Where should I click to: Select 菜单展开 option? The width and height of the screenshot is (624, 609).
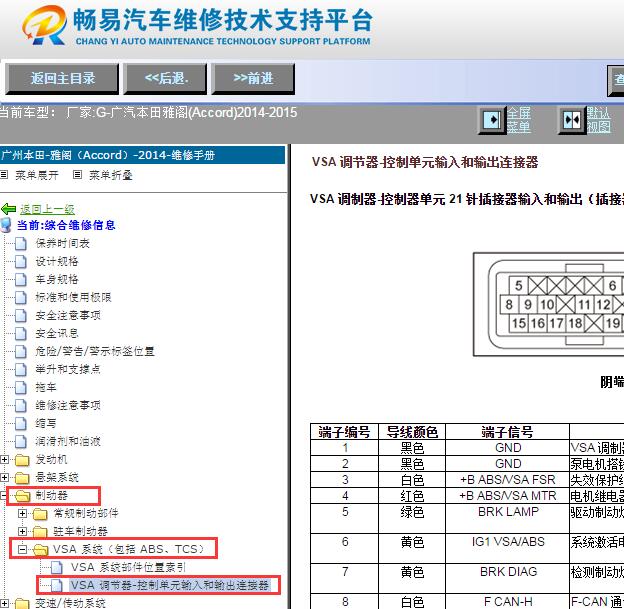point(37,175)
